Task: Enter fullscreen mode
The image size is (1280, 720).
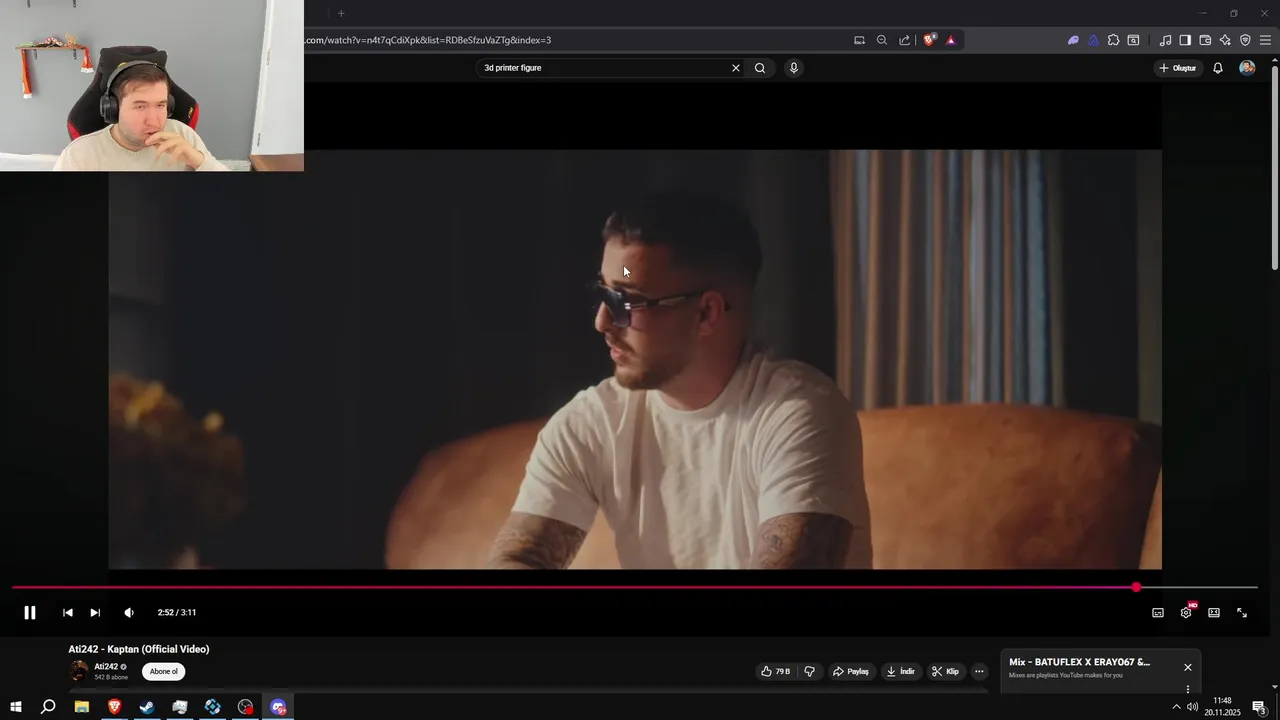Action: (x=1242, y=613)
